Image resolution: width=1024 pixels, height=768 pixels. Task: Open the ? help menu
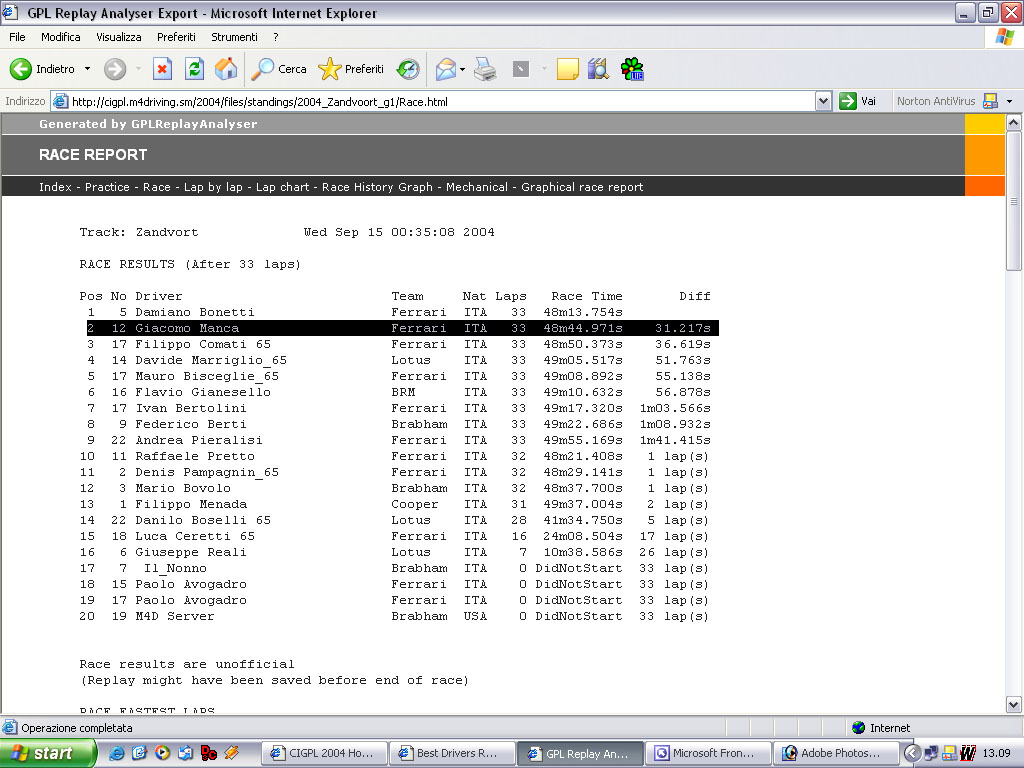click(x=276, y=37)
